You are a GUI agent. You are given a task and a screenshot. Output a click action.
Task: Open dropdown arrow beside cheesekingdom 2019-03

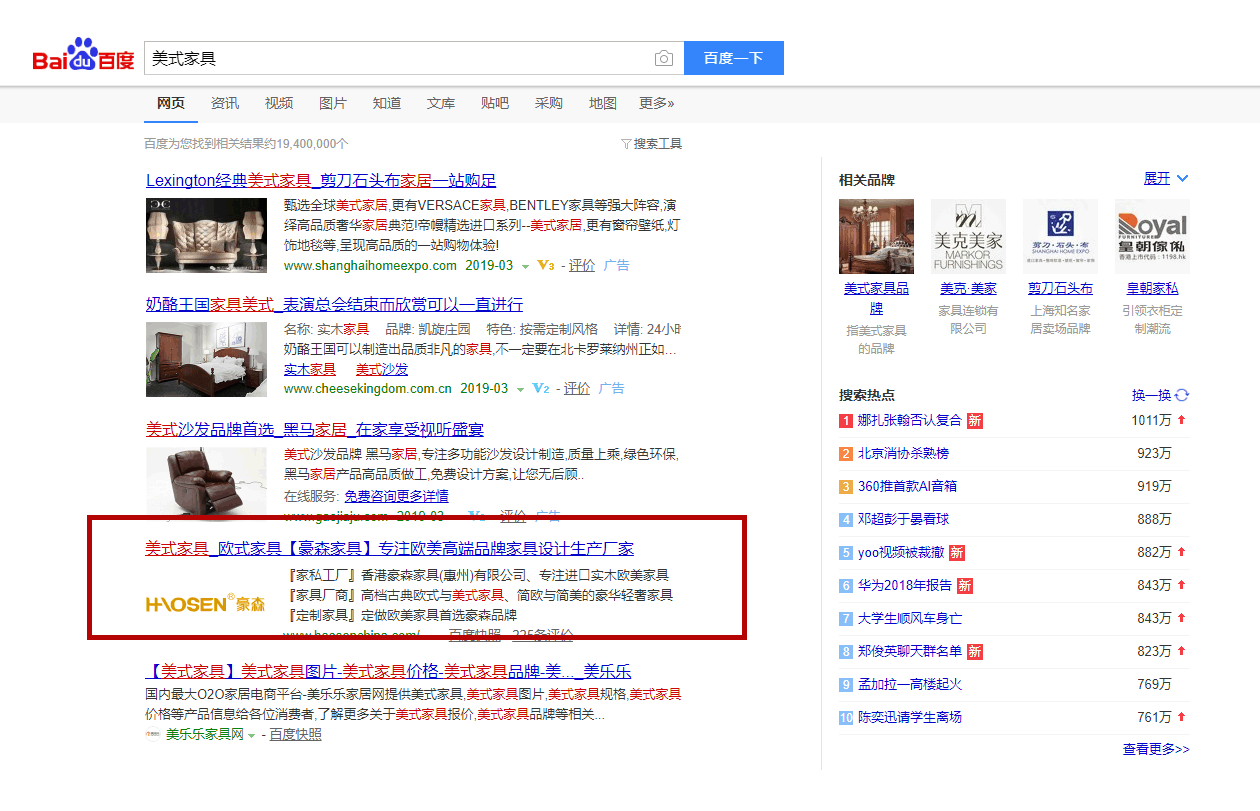pos(520,390)
